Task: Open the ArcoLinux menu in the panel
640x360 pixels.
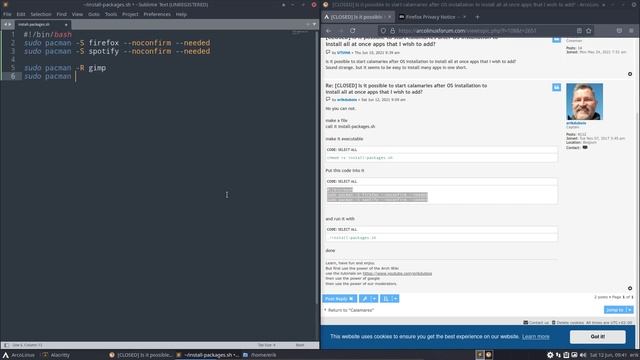Action: point(19,355)
